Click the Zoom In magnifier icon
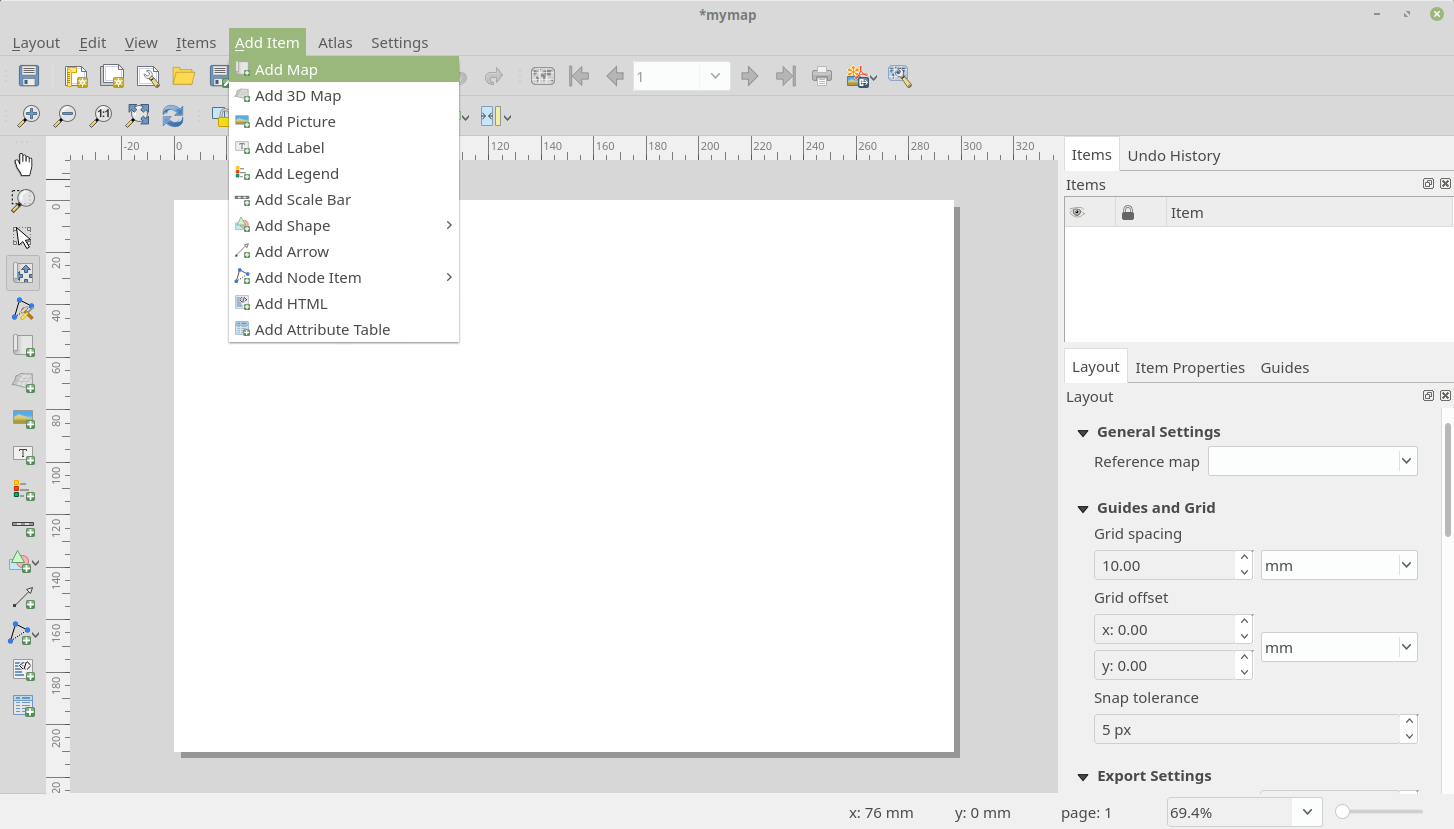The image size is (1454, 829). 29,116
